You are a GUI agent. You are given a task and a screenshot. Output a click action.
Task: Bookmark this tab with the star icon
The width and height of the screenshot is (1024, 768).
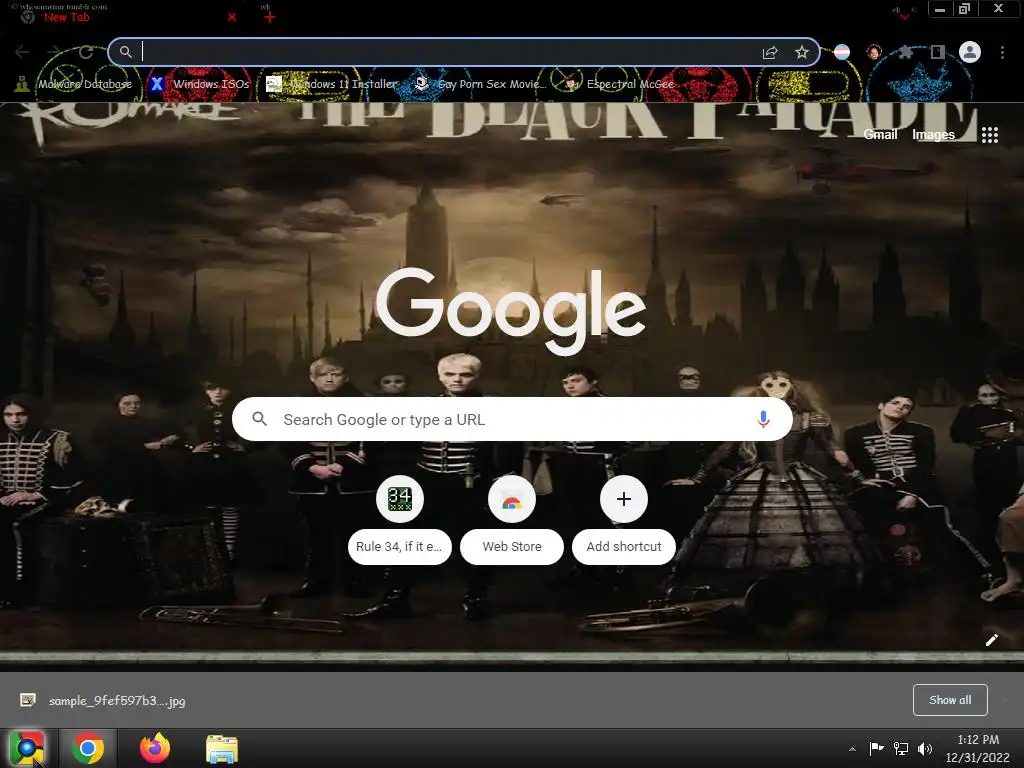pos(802,52)
